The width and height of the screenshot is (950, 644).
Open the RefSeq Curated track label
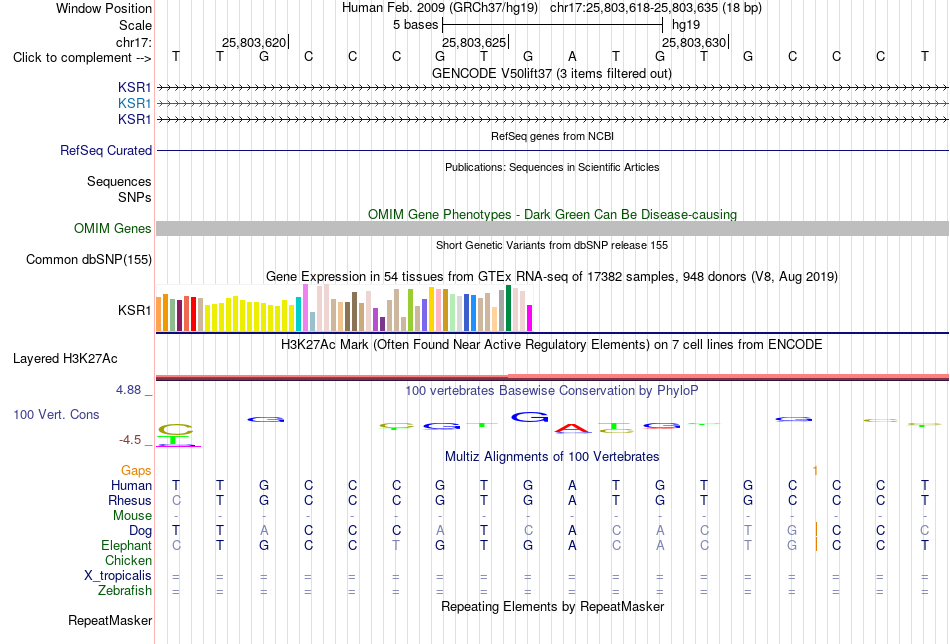click(x=106, y=150)
